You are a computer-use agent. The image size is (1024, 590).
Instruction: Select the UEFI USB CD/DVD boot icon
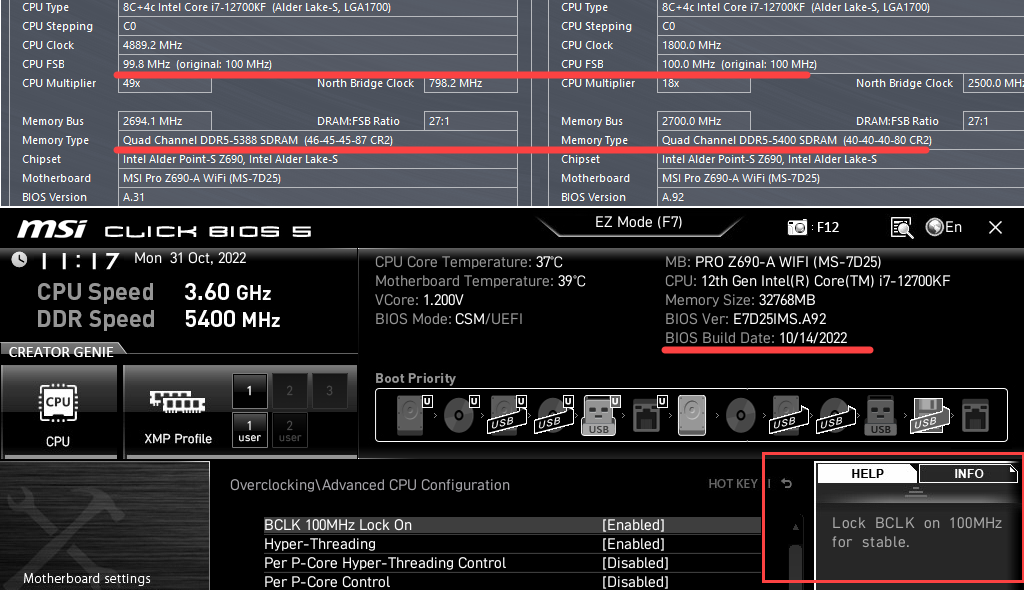tap(554, 414)
